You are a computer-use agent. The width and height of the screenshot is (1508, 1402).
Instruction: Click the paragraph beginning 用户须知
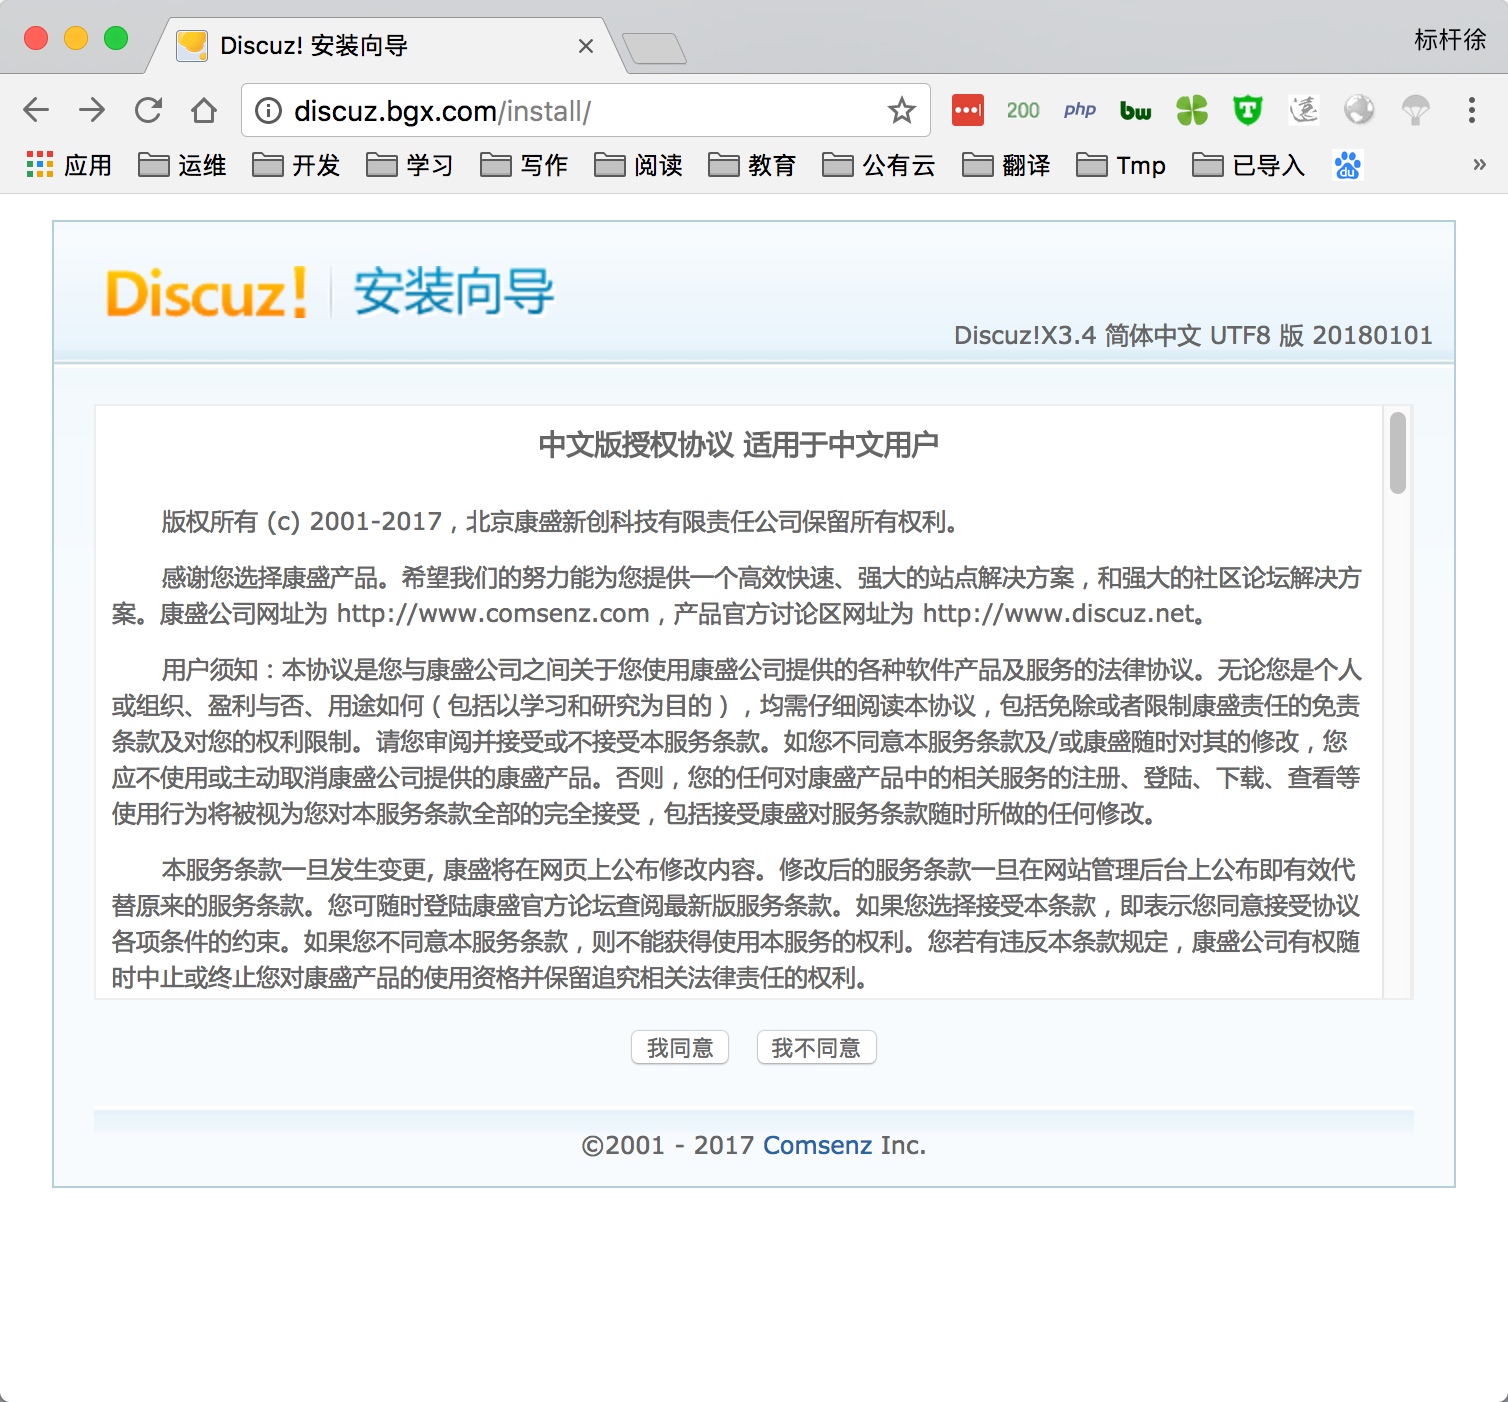(x=736, y=742)
